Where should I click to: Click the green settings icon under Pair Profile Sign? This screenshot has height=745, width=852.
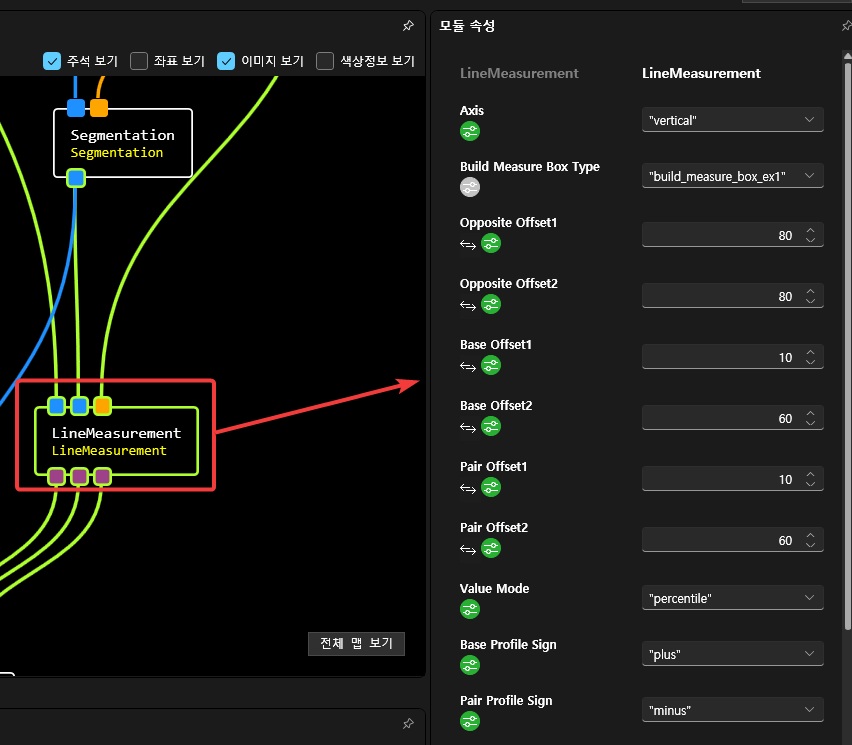click(x=470, y=720)
